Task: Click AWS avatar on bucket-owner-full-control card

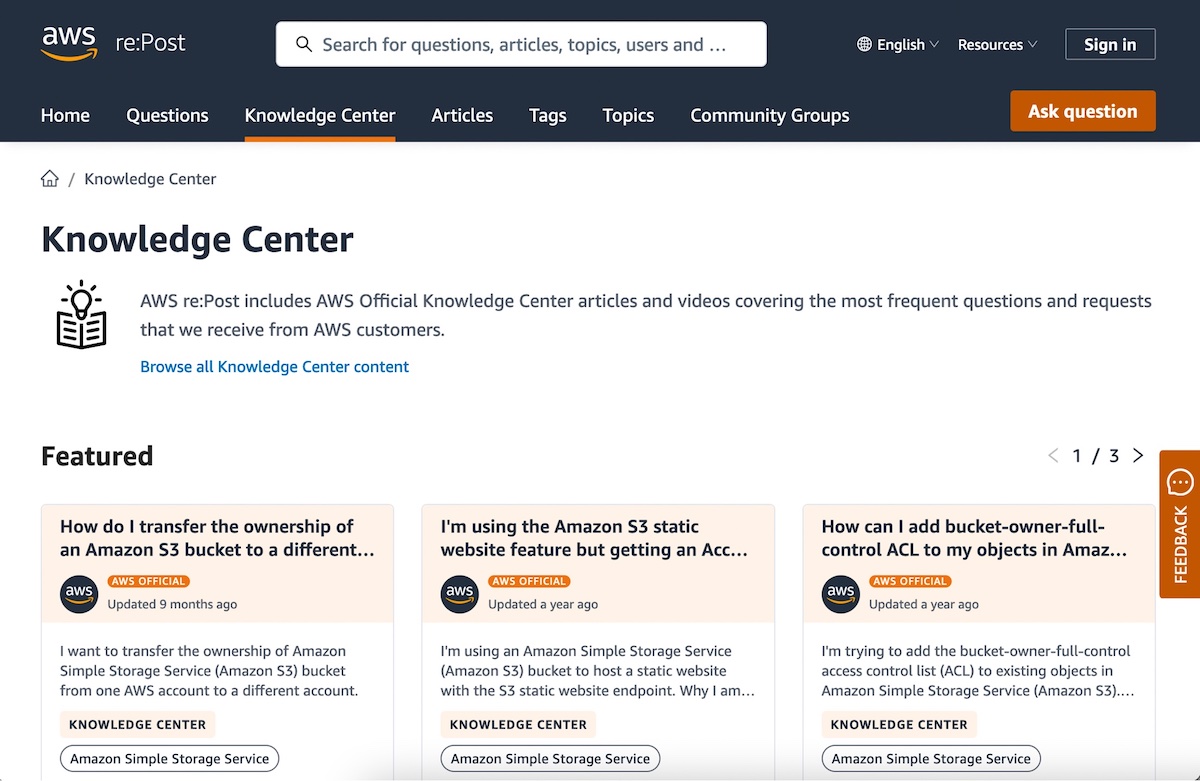Action: 841,594
